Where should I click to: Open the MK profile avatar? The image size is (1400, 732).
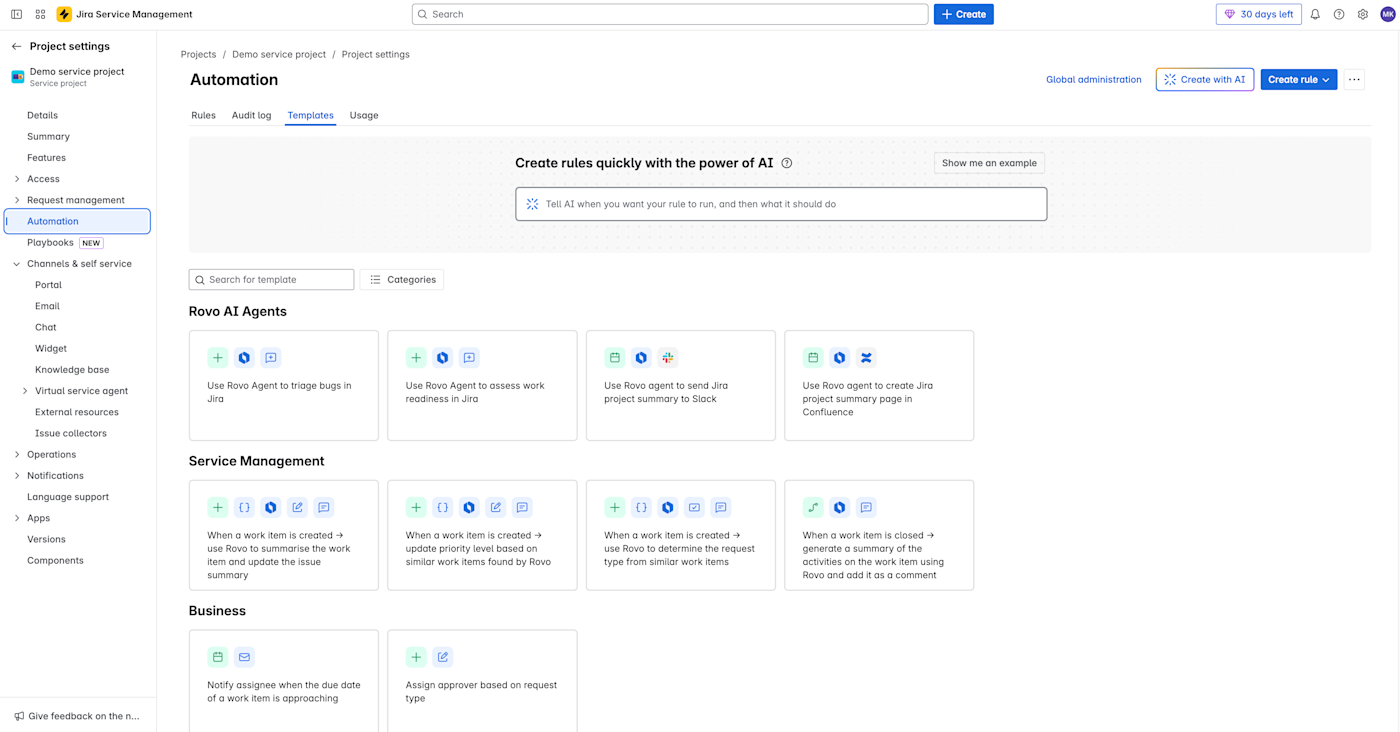[x=1388, y=14]
